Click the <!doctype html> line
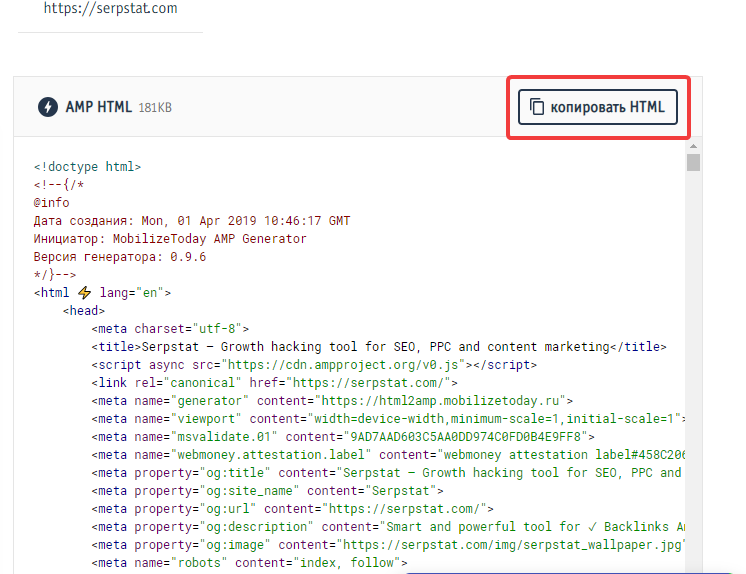746x574 pixels. point(87,167)
